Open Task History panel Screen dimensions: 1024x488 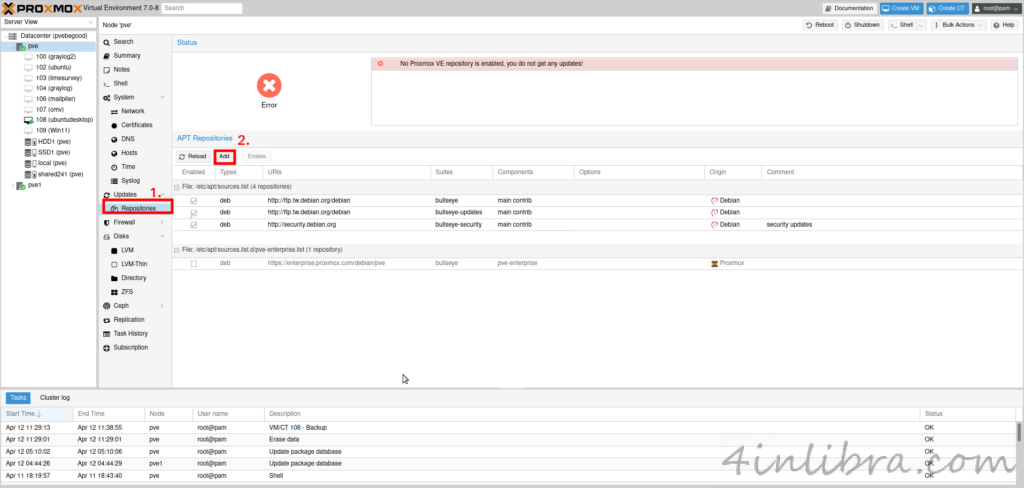130,333
